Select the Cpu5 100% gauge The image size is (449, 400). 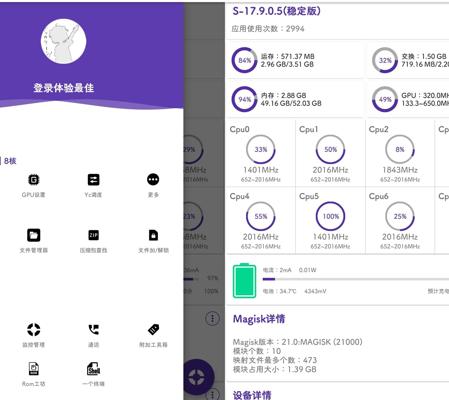(x=330, y=216)
